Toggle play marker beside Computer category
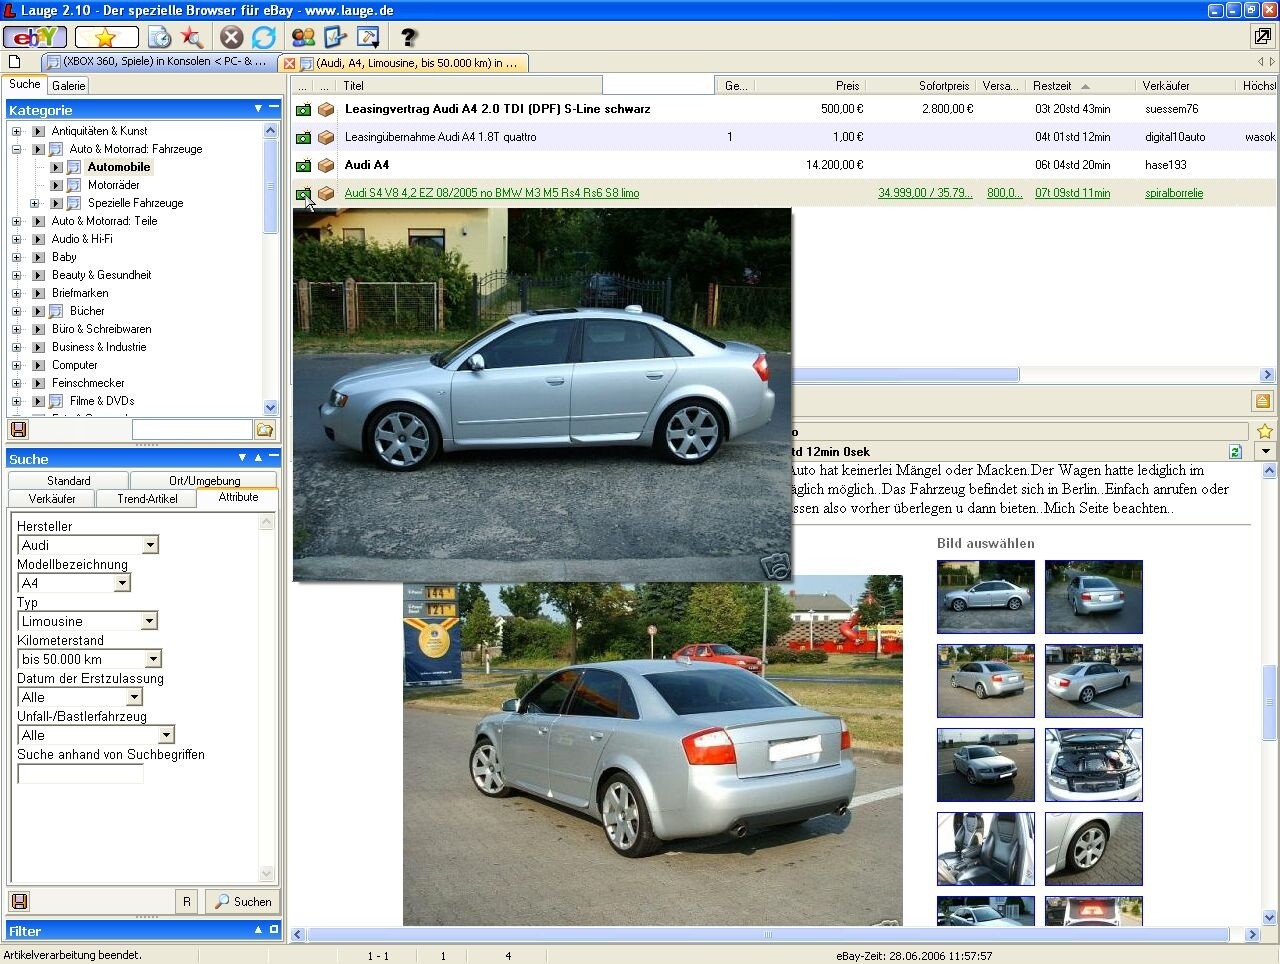This screenshot has height=964, width=1280. coord(38,365)
